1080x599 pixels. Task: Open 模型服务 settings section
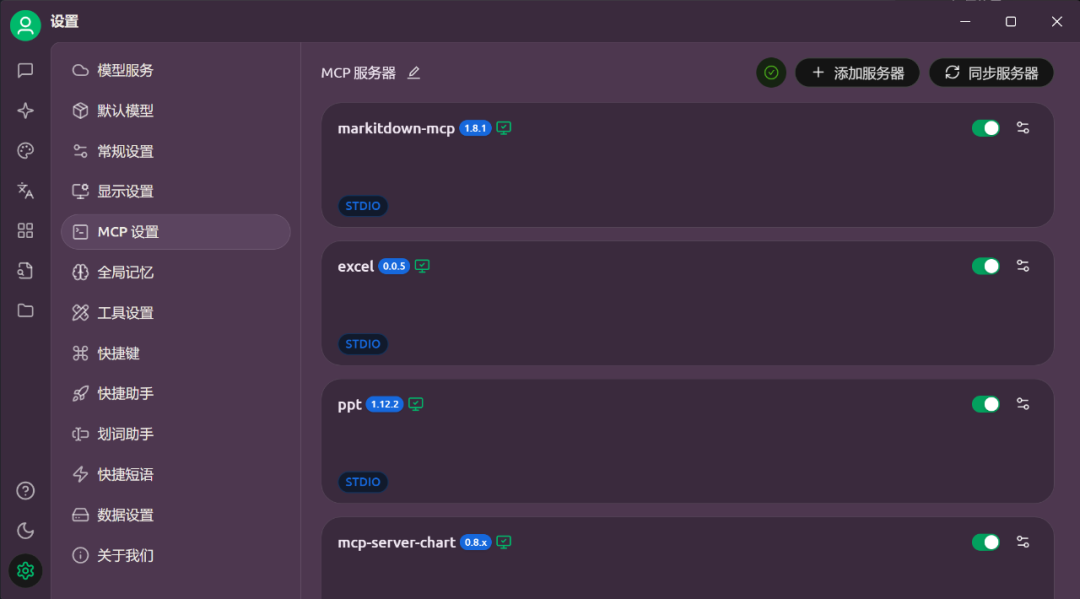point(176,70)
